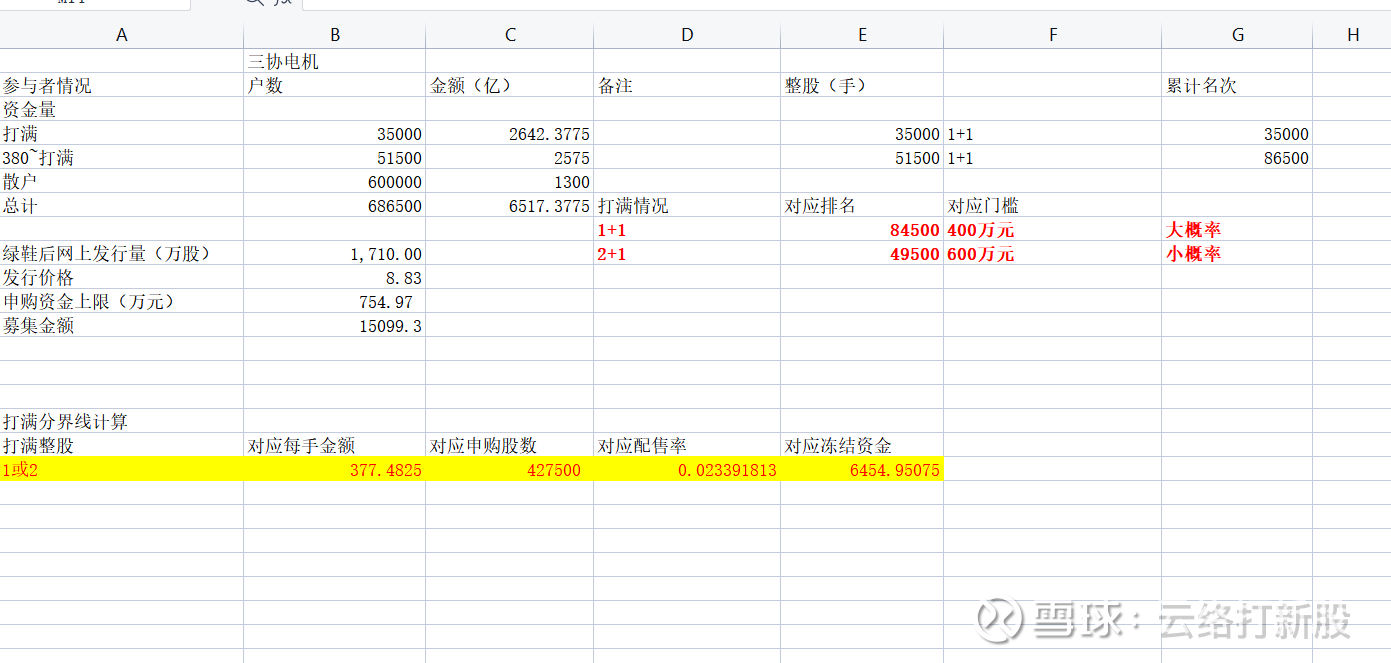Viewport: 1391px width, 663px height.
Task: Select column H by its header
Action: pos(1352,35)
